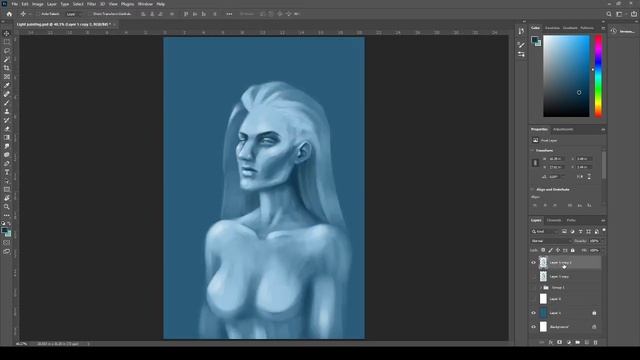This screenshot has height=360, width=640.
Task: Toggle visibility of Layer 5 copy 2
Action: tap(533, 262)
